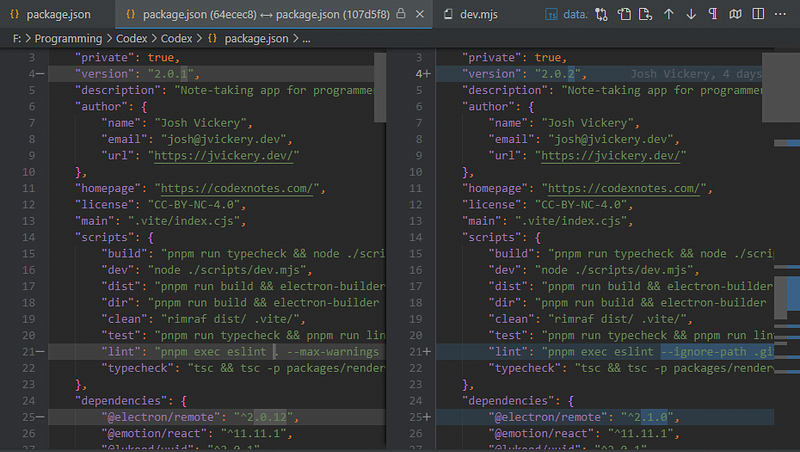Click the compare changes icon in editor toolbar

tap(601, 15)
